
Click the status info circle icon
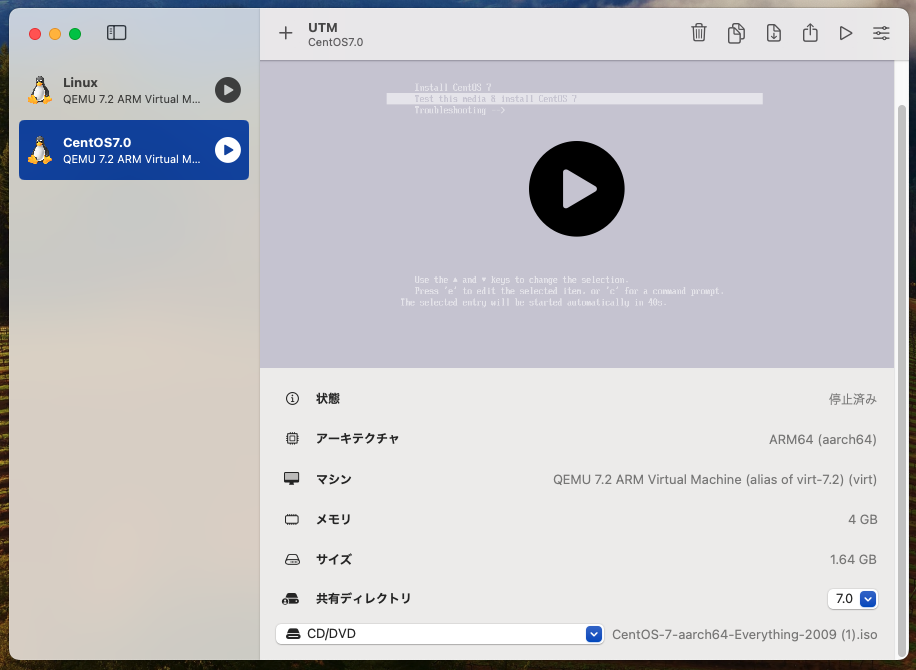[291, 398]
